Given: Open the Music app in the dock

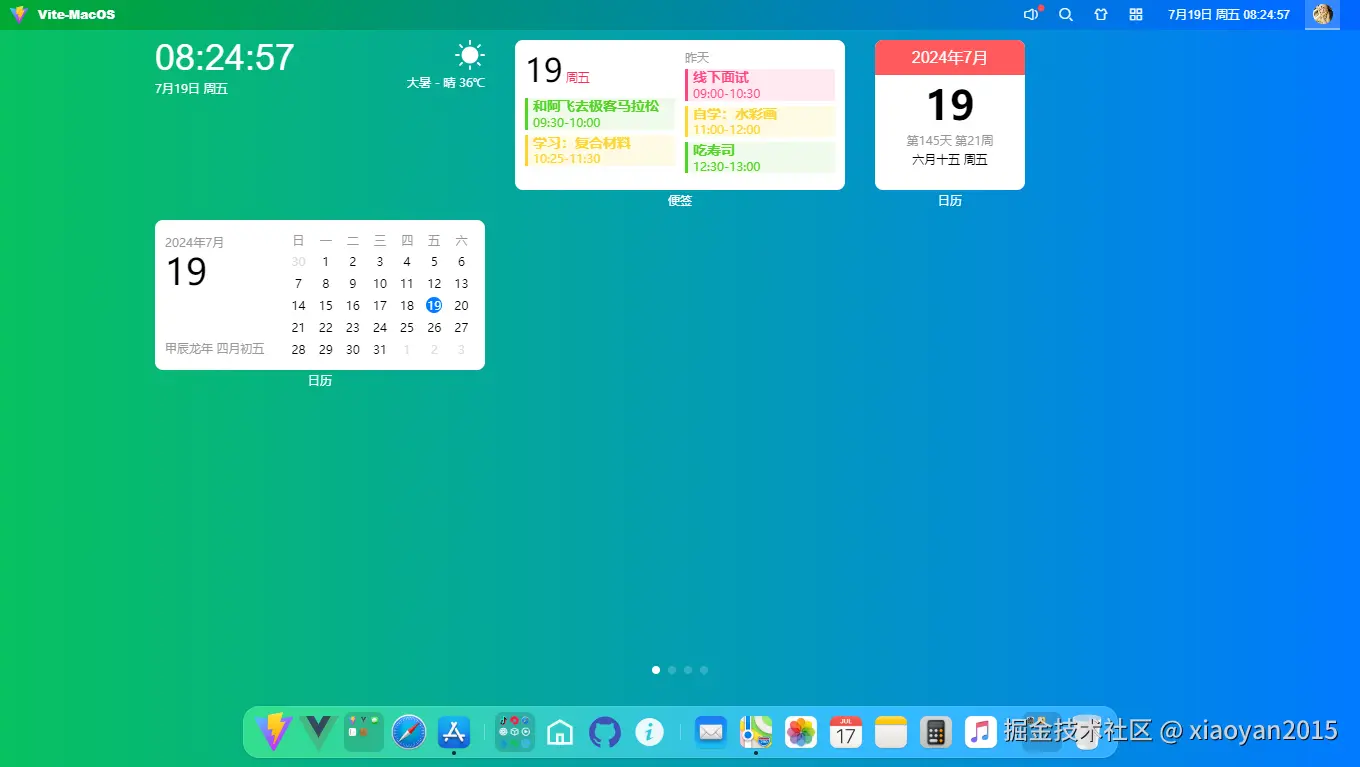Looking at the screenshot, I should click(x=981, y=732).
